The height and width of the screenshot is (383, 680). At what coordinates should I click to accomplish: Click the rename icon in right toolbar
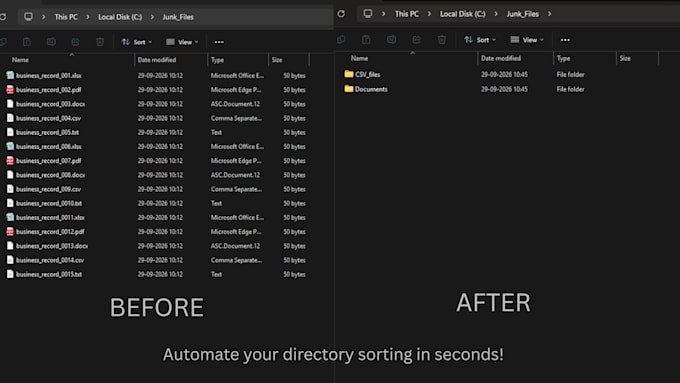(391, 39)
